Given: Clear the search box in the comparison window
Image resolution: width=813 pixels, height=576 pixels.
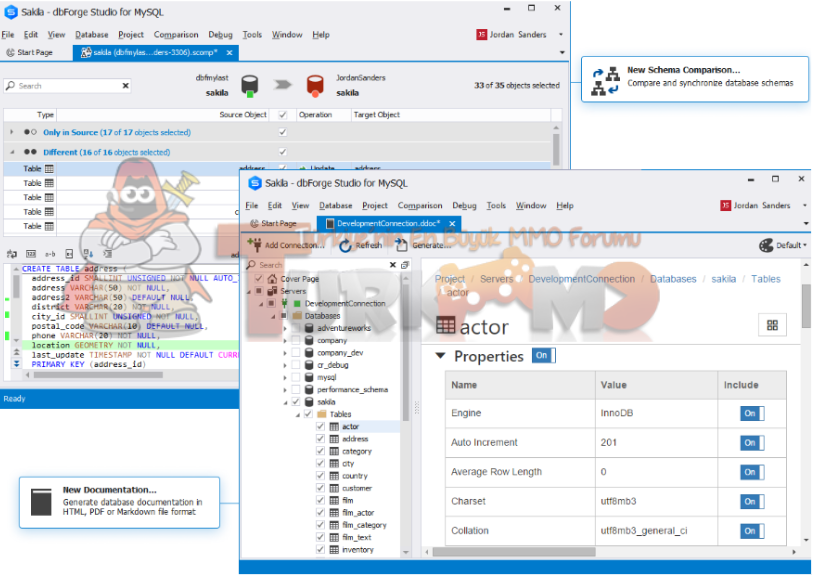Looking at the screenshot, I should pyautogui.click(x=125, y=86).
